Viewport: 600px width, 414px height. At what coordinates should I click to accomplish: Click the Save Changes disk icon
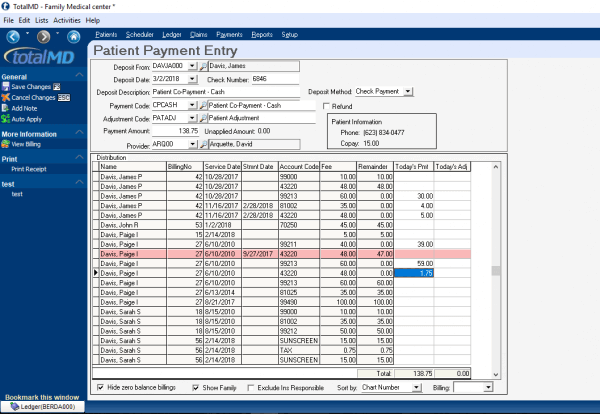5,87
